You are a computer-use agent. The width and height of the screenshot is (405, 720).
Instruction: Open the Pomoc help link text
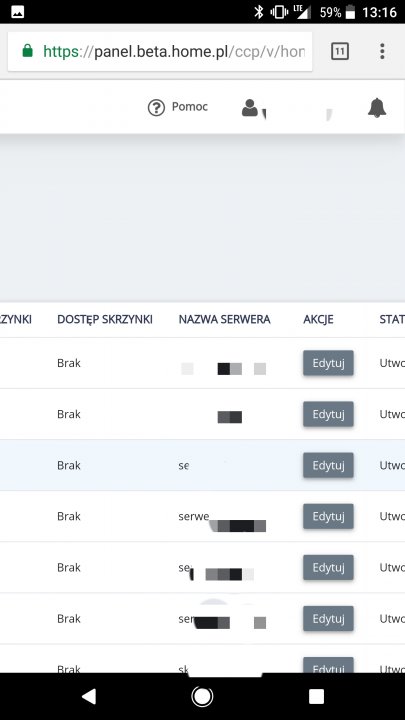point(190,107)
